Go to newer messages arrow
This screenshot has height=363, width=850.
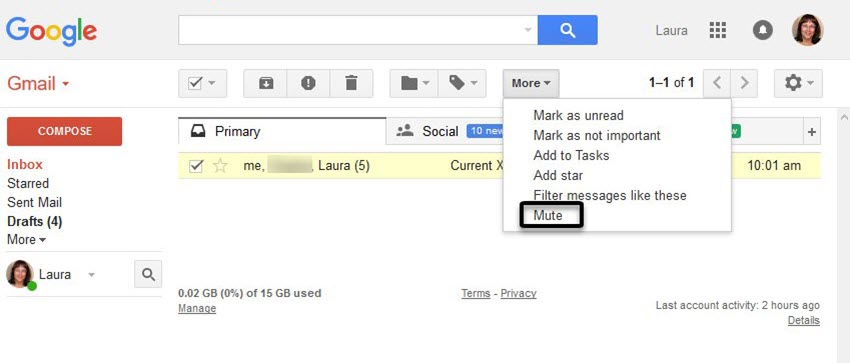[x=717, y=83]
